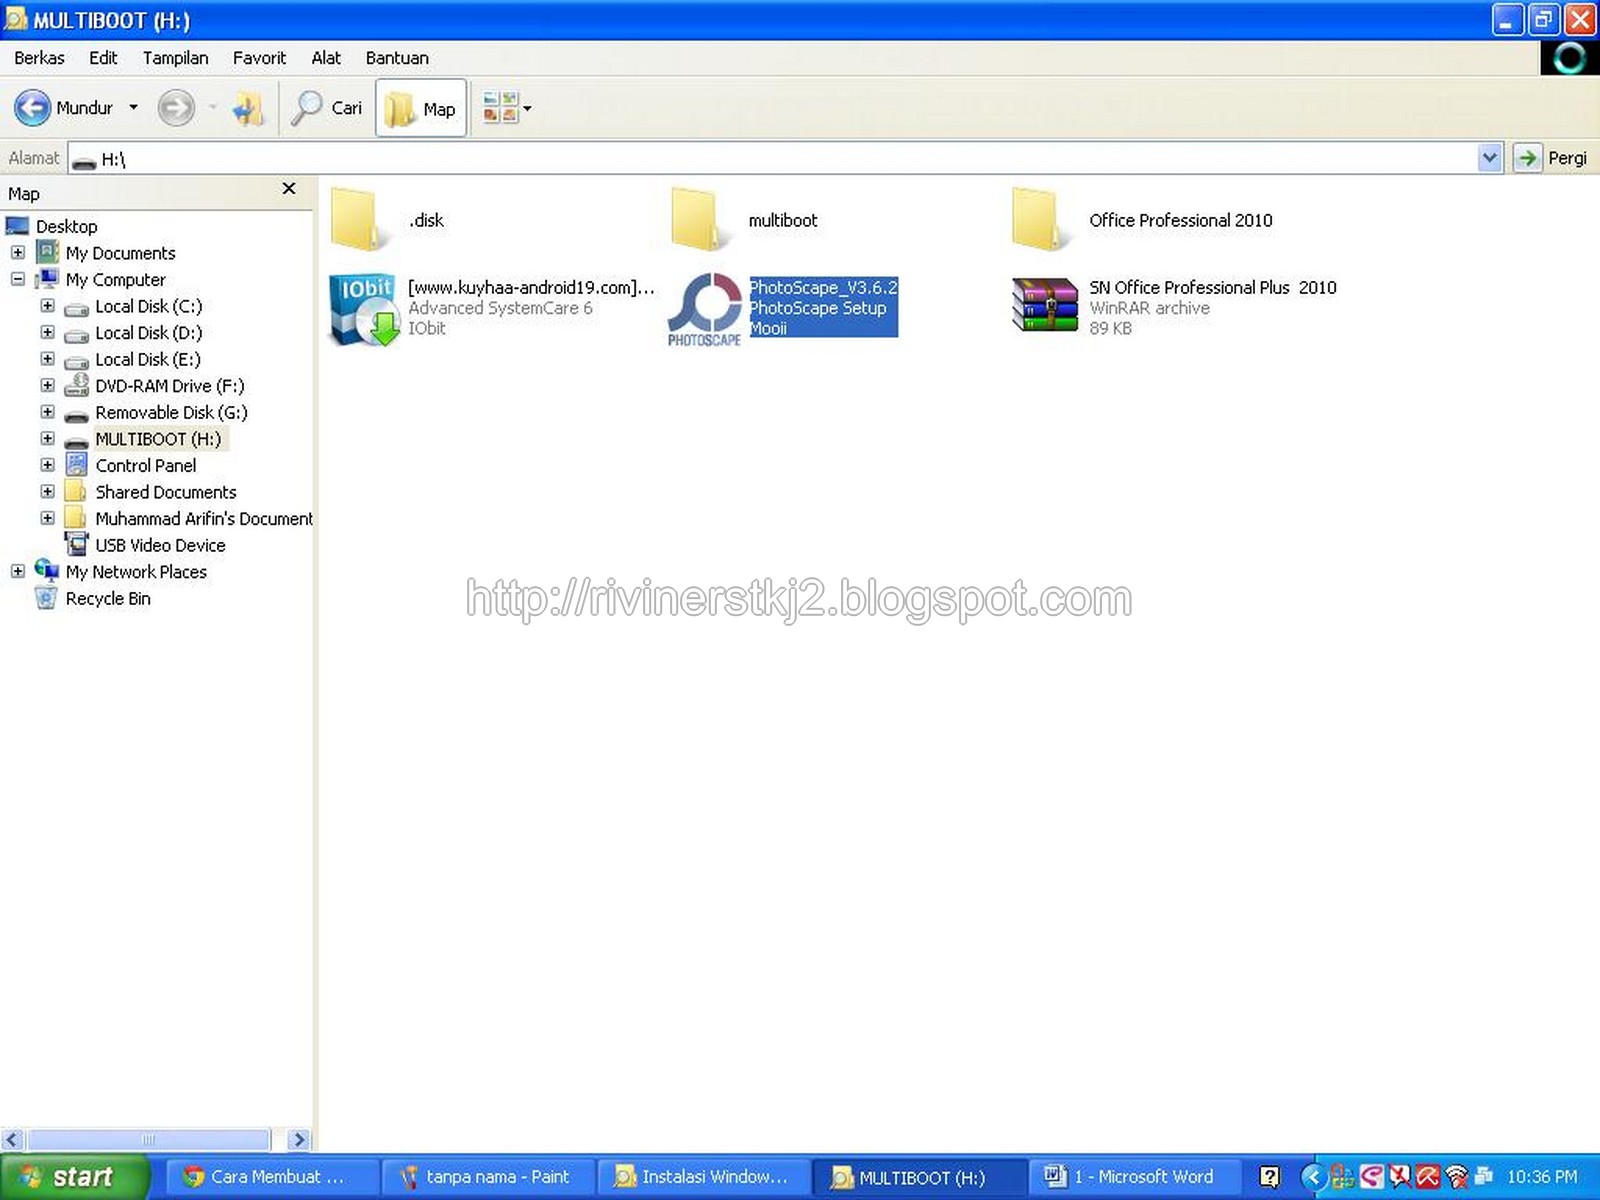This screenshot has width=1600, height=1200.
Task: Click the wireless network tray icon
Action: pos(1457,1177)
